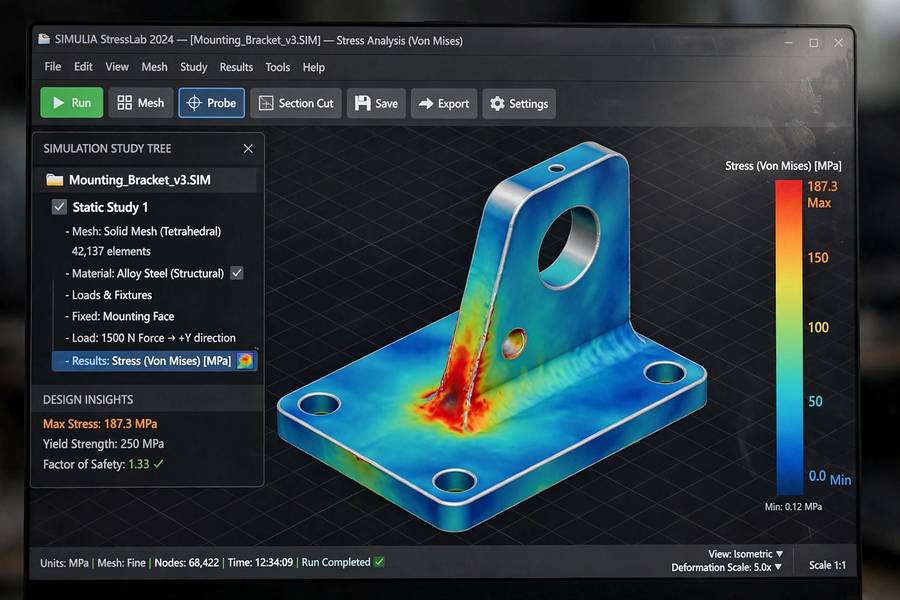Image resolution: width=900 pixels, height=600 pixels.
Task: Click the stress plot icon on Results row
Action: [245, 361]
